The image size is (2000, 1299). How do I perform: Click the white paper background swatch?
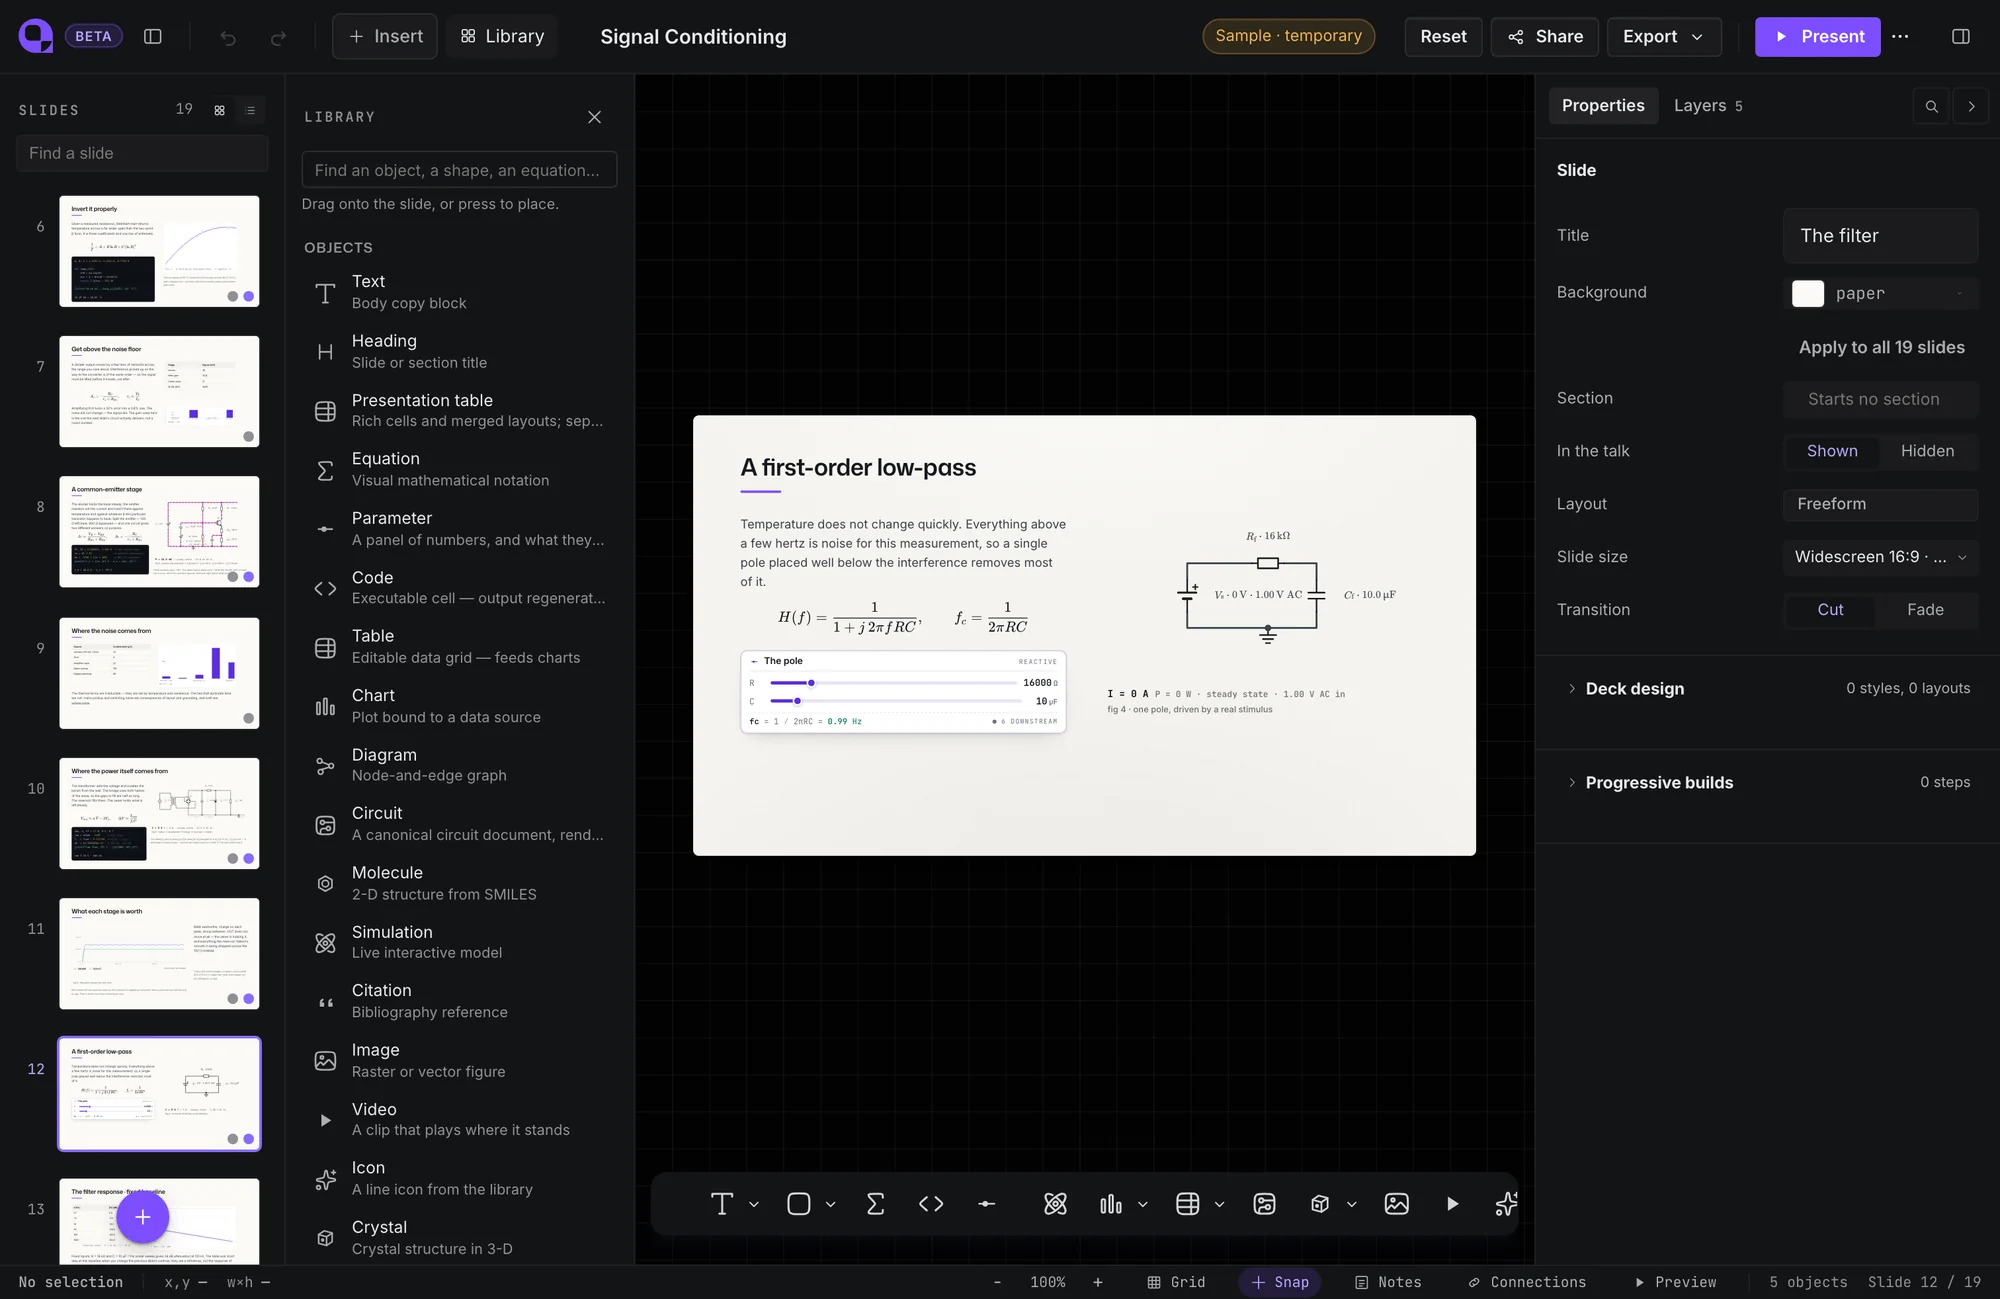click(x=1807, y=293)
